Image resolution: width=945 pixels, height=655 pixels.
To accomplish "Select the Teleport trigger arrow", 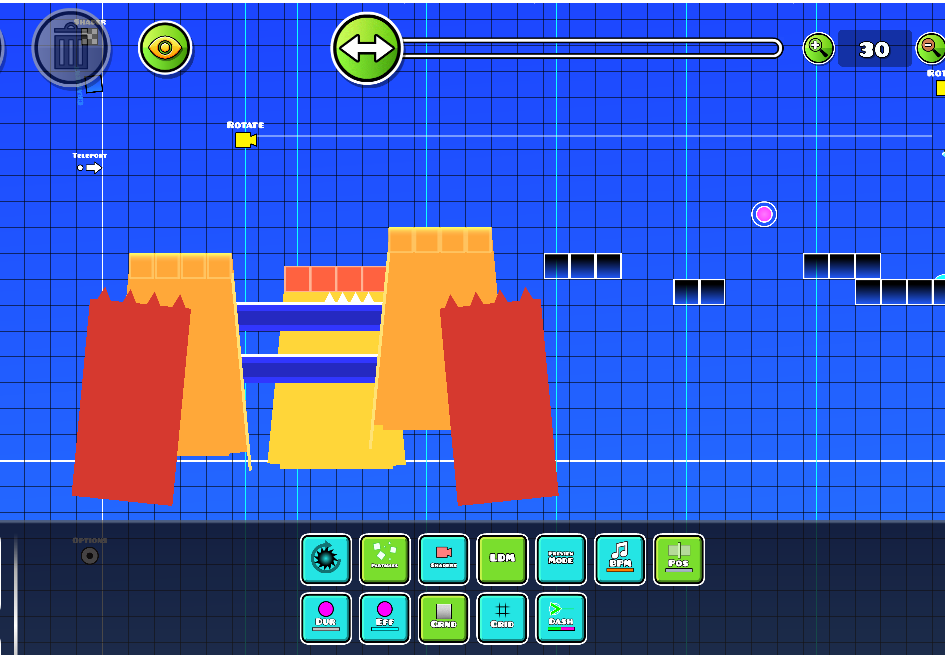I will 89,168.
